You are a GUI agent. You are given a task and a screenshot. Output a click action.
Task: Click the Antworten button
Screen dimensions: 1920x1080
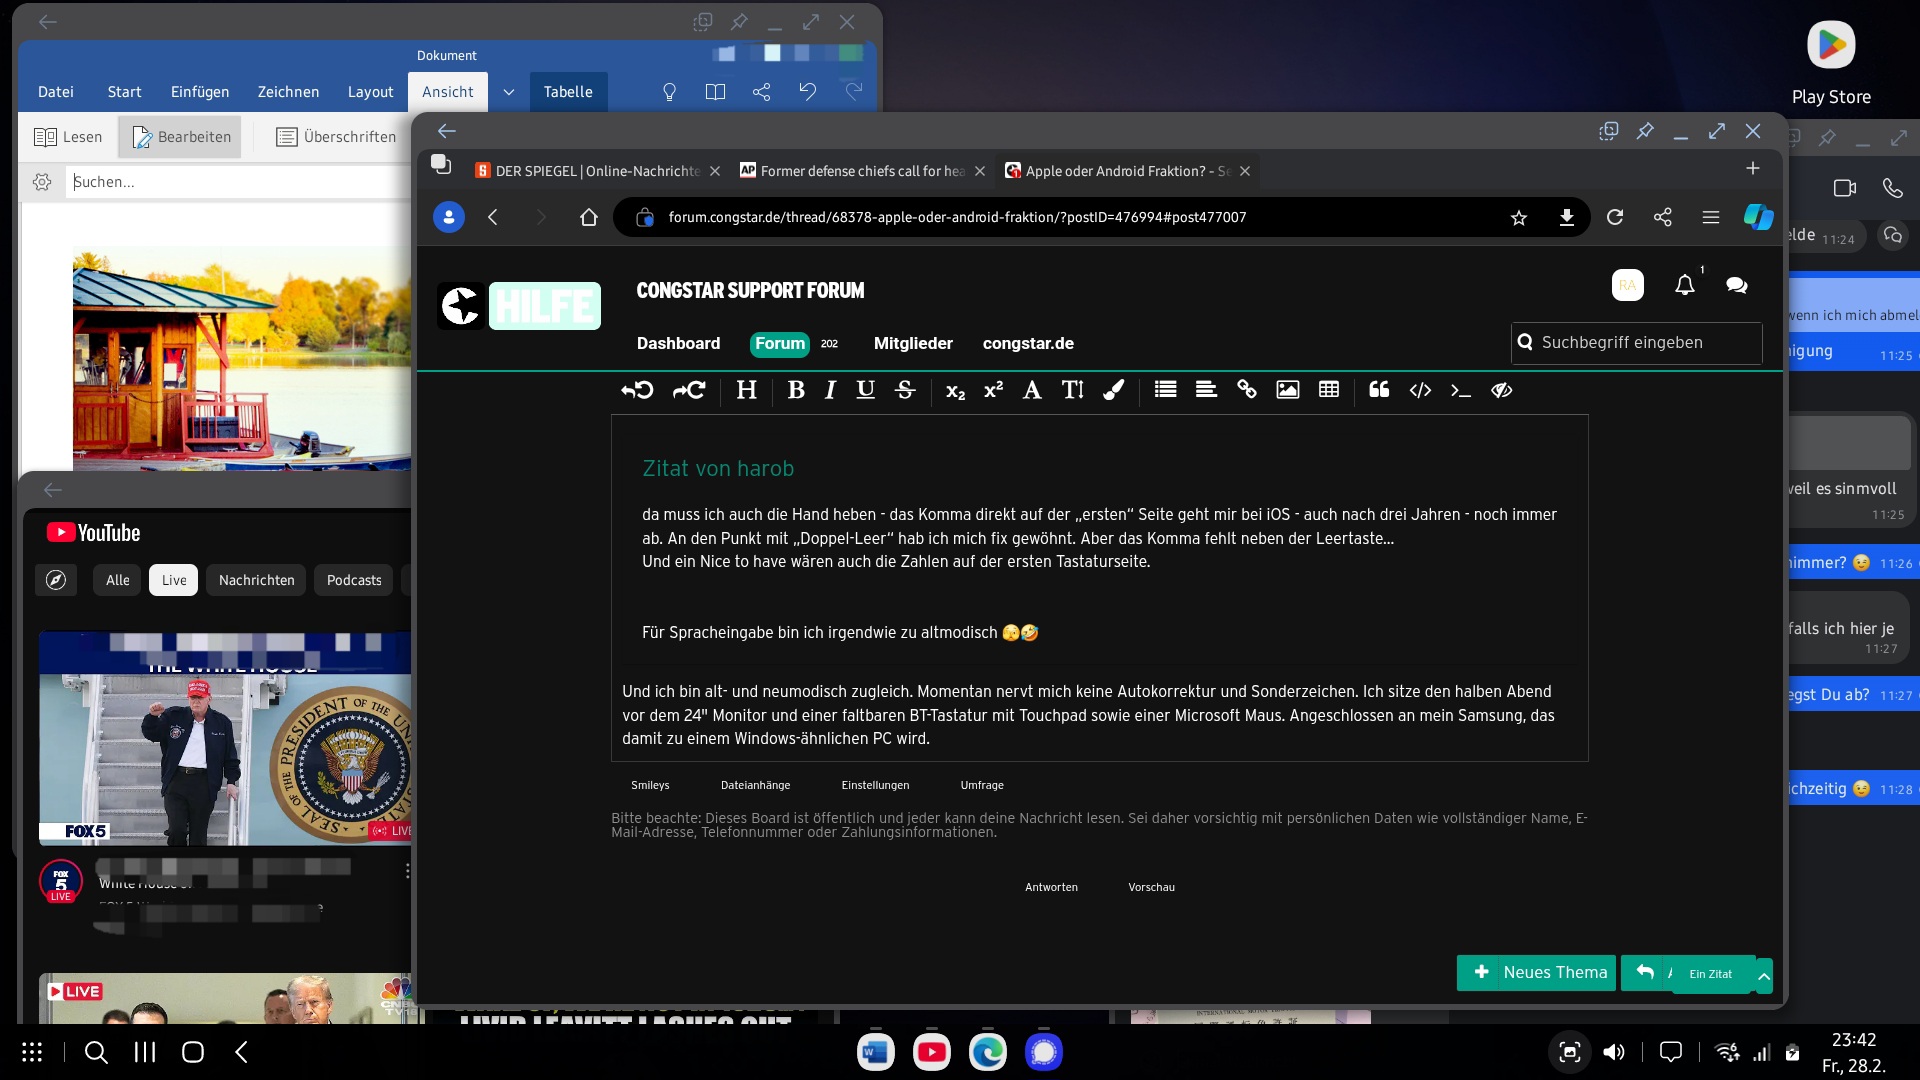[x=1051, y=887]
